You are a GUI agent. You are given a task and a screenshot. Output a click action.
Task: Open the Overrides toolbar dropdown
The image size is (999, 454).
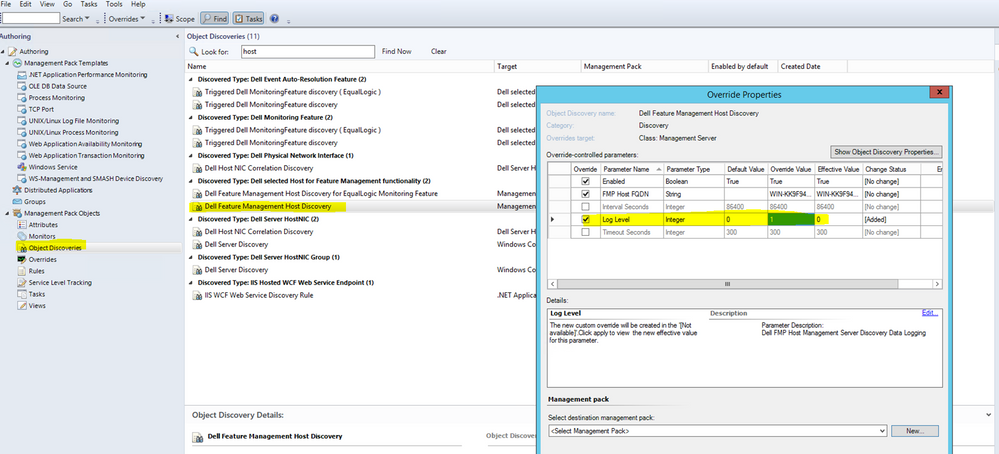[x=127, y=19]
